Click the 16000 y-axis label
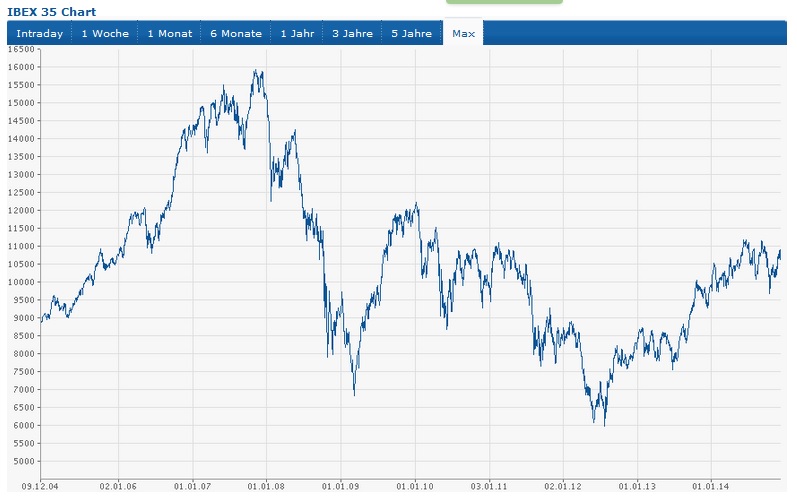797x496 pixels. click(21, 67)
